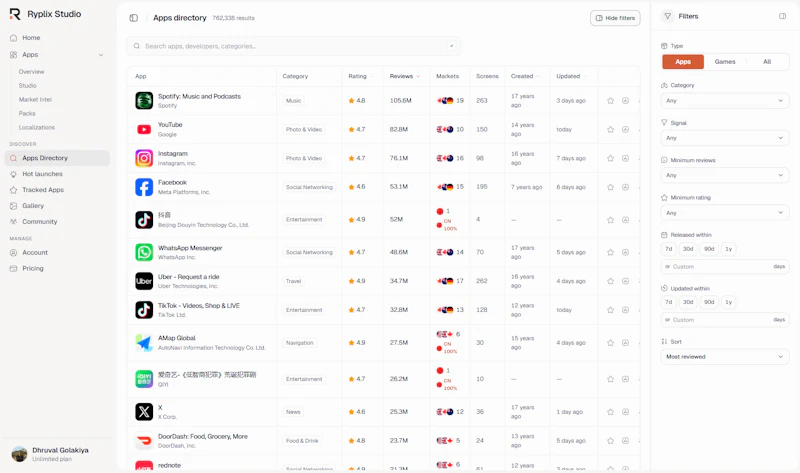Star the Spotify row to track it
Viewport: 800px width, 473px height.
click(x=610, y=101)
